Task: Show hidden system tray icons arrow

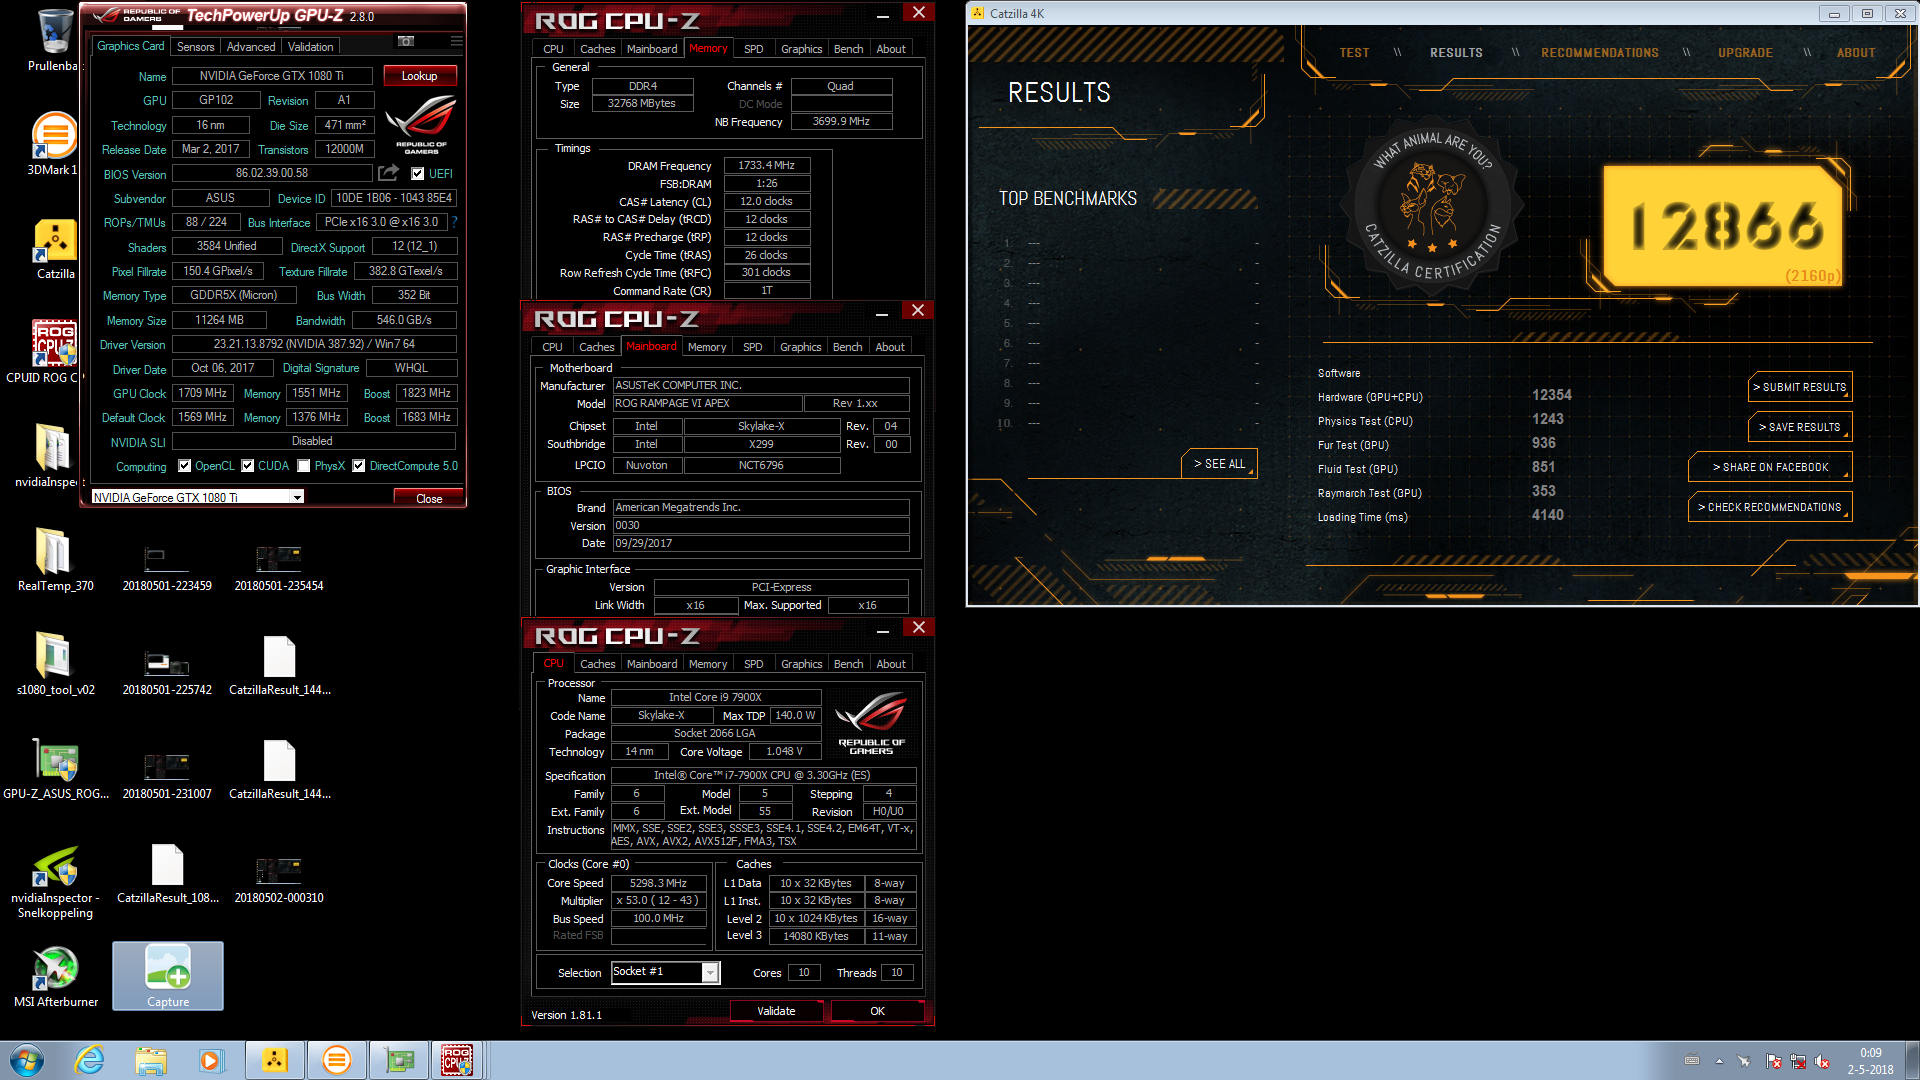Action: tap(1719, 1061)
